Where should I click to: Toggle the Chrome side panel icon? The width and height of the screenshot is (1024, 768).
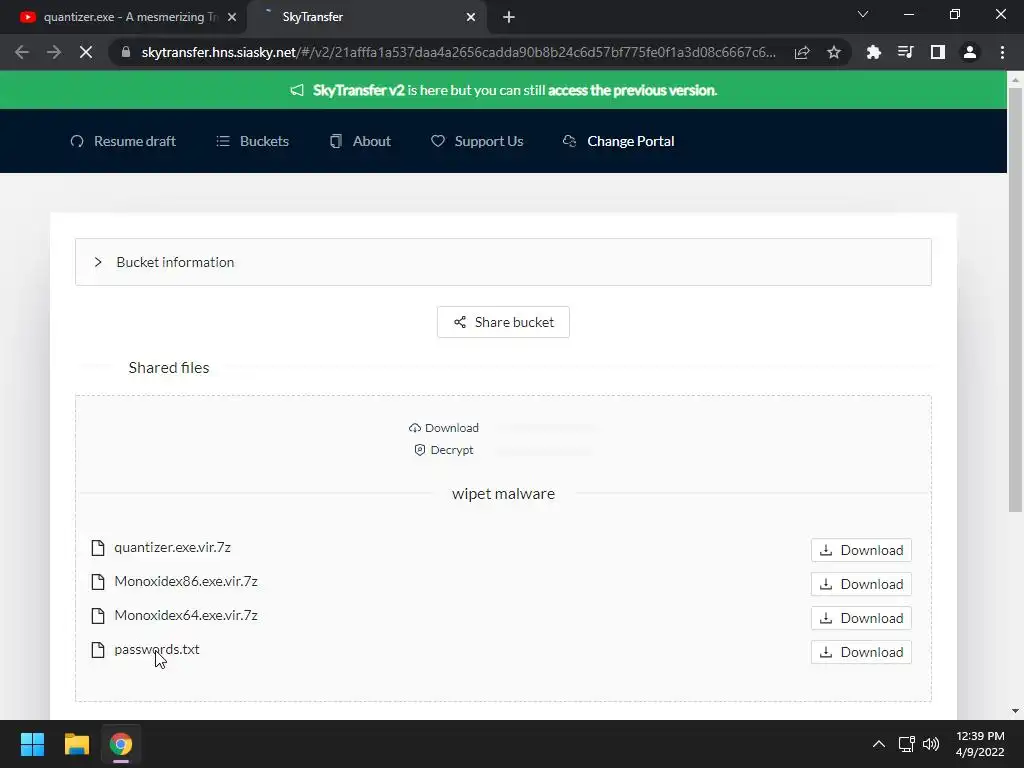(x=938, y=52)
